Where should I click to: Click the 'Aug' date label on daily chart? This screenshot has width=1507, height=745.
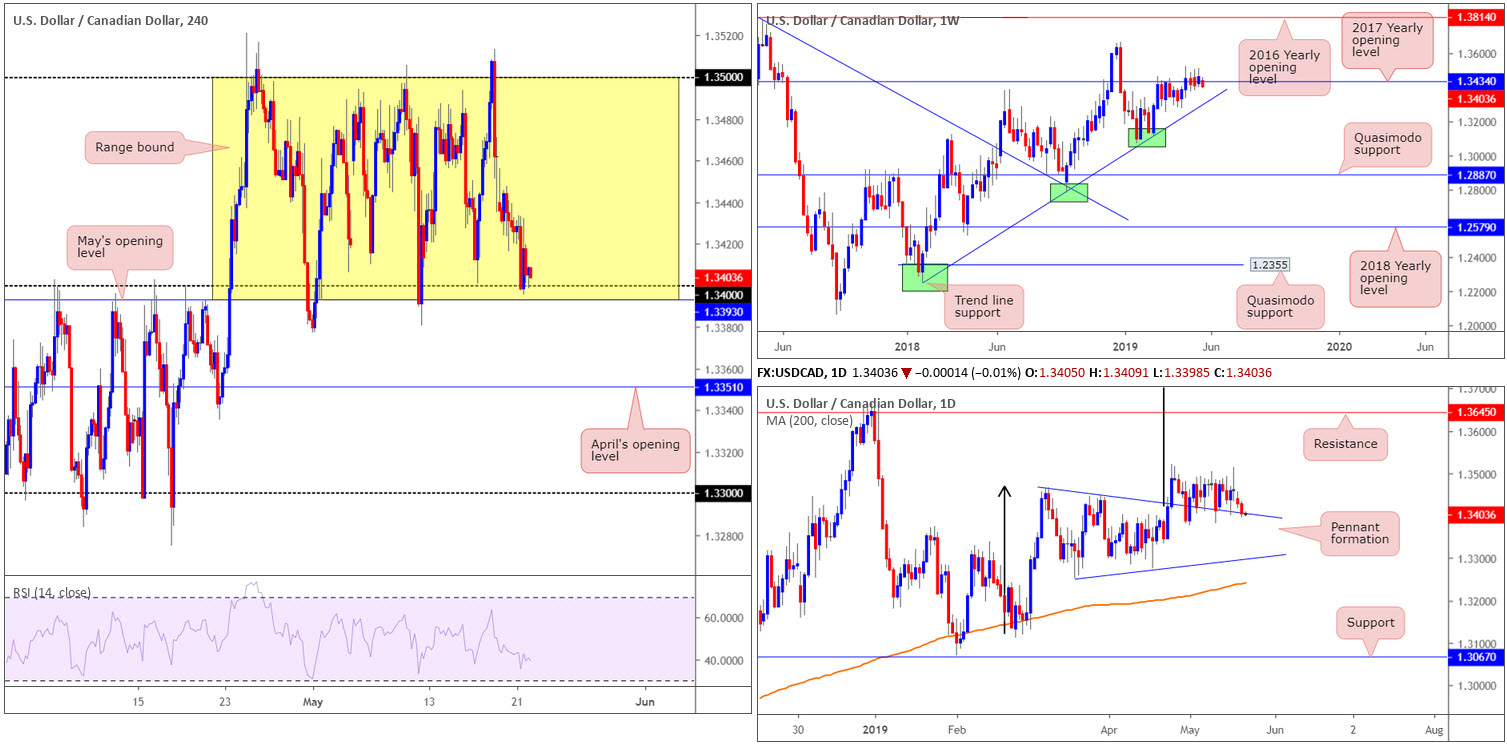pos(1433,731)
